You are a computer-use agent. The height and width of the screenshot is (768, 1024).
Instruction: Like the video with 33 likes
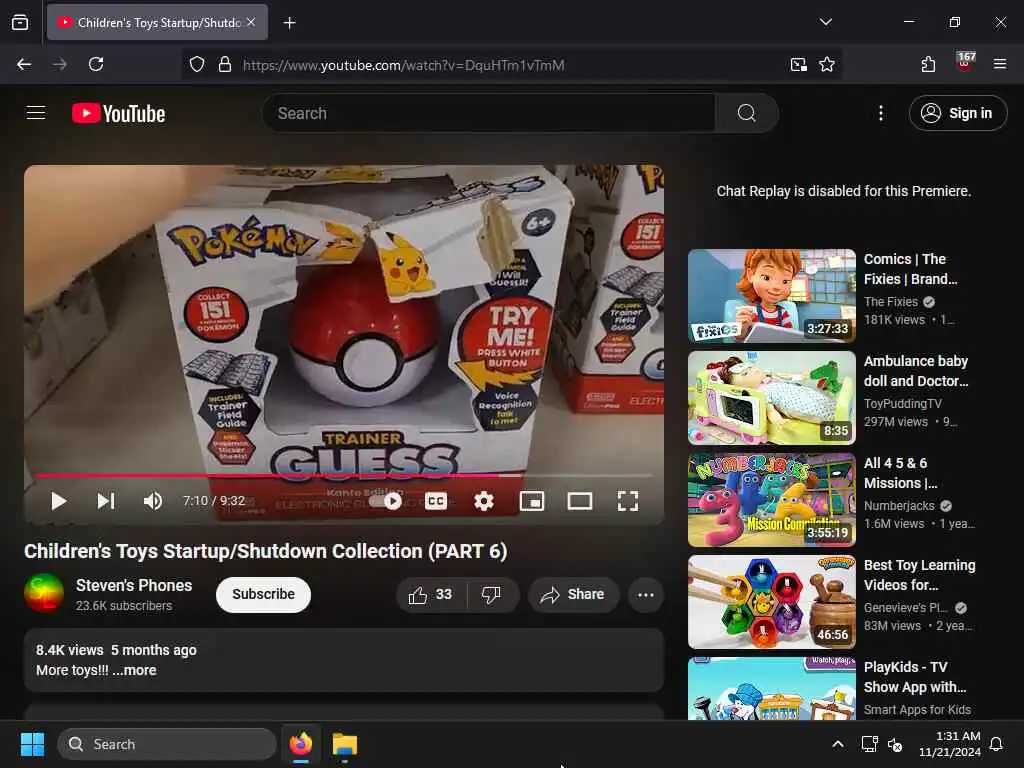[x=430, y=594]
